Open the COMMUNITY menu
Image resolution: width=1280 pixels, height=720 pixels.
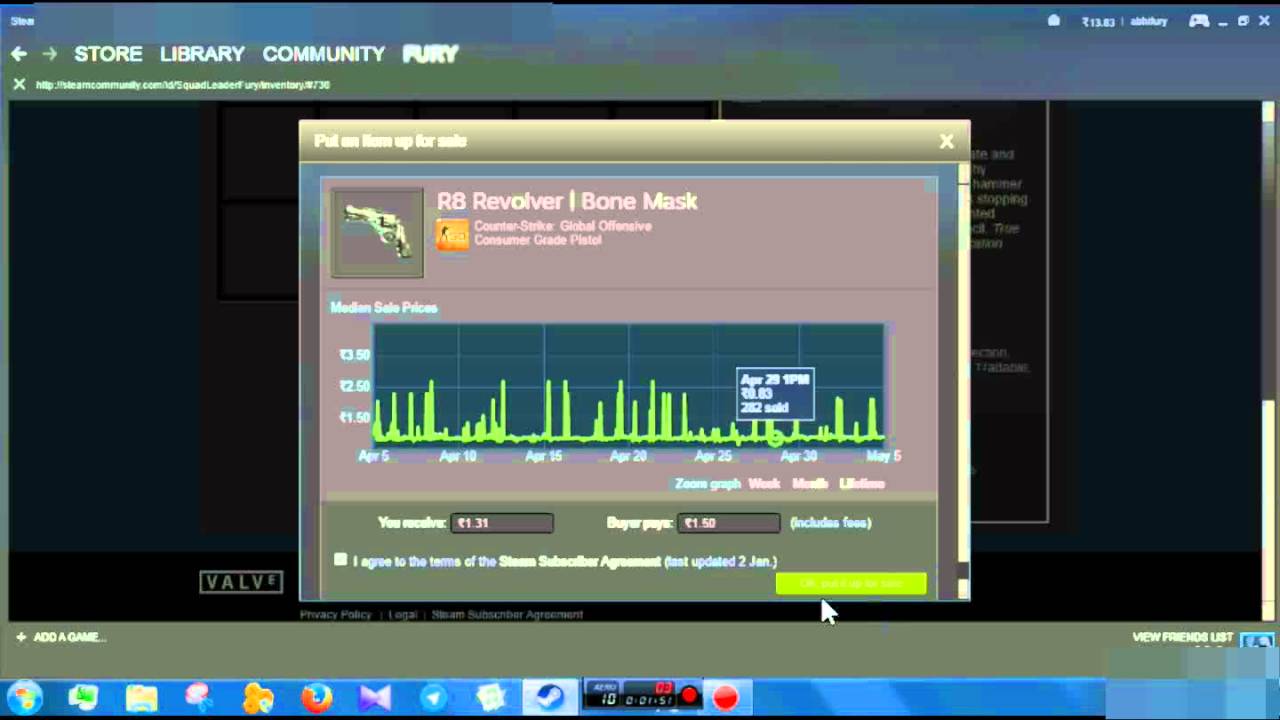click(x=323, y=54)
